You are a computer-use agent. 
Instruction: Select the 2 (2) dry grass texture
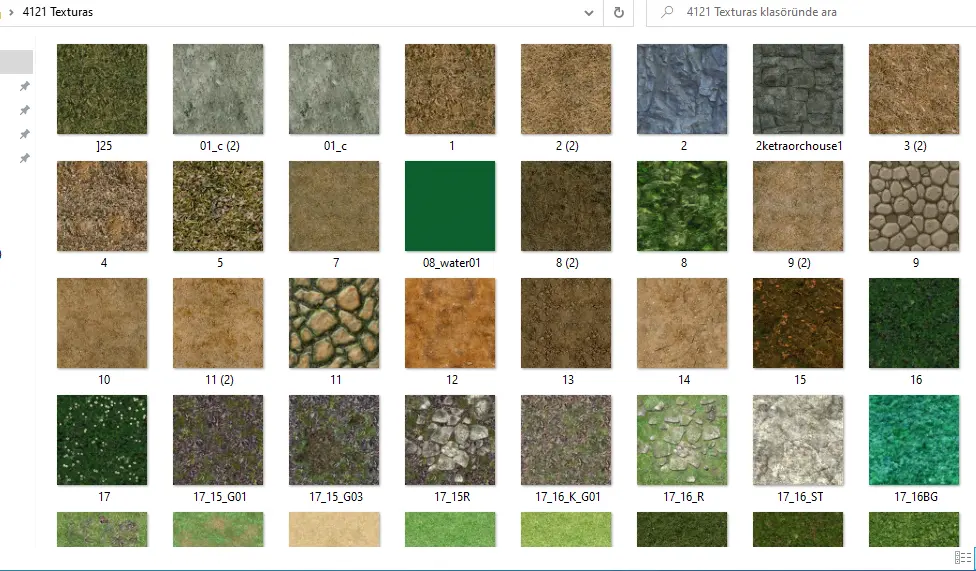pos(566,89)
